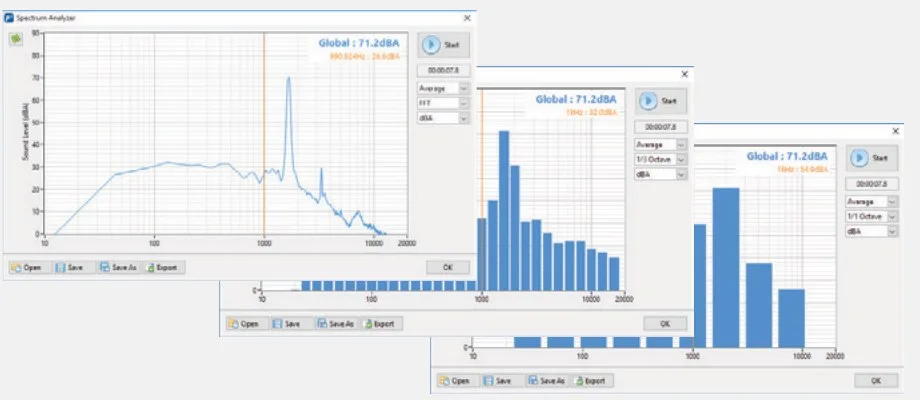This screenshot has height=400, width=920.
Task: Confirm with OK in the 1/3 Octave window
Action: (x=665, y=324)
